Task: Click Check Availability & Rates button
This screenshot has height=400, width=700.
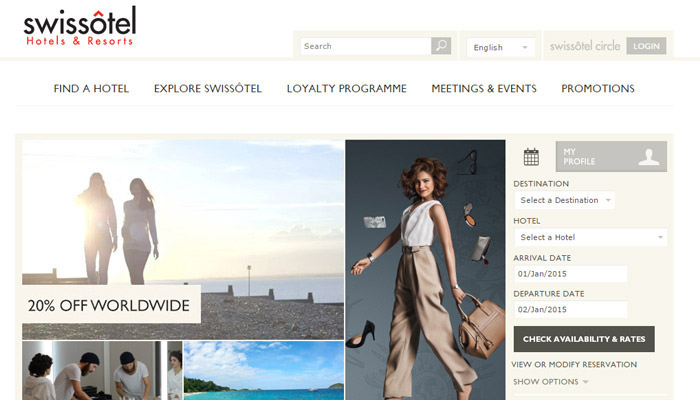Action: click(x=584, y=339)
